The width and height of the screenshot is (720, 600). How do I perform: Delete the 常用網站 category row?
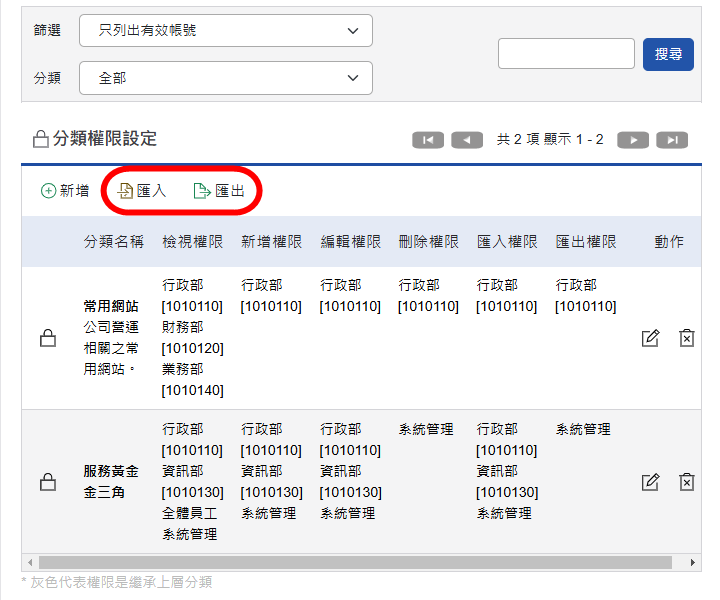point(686,338)
